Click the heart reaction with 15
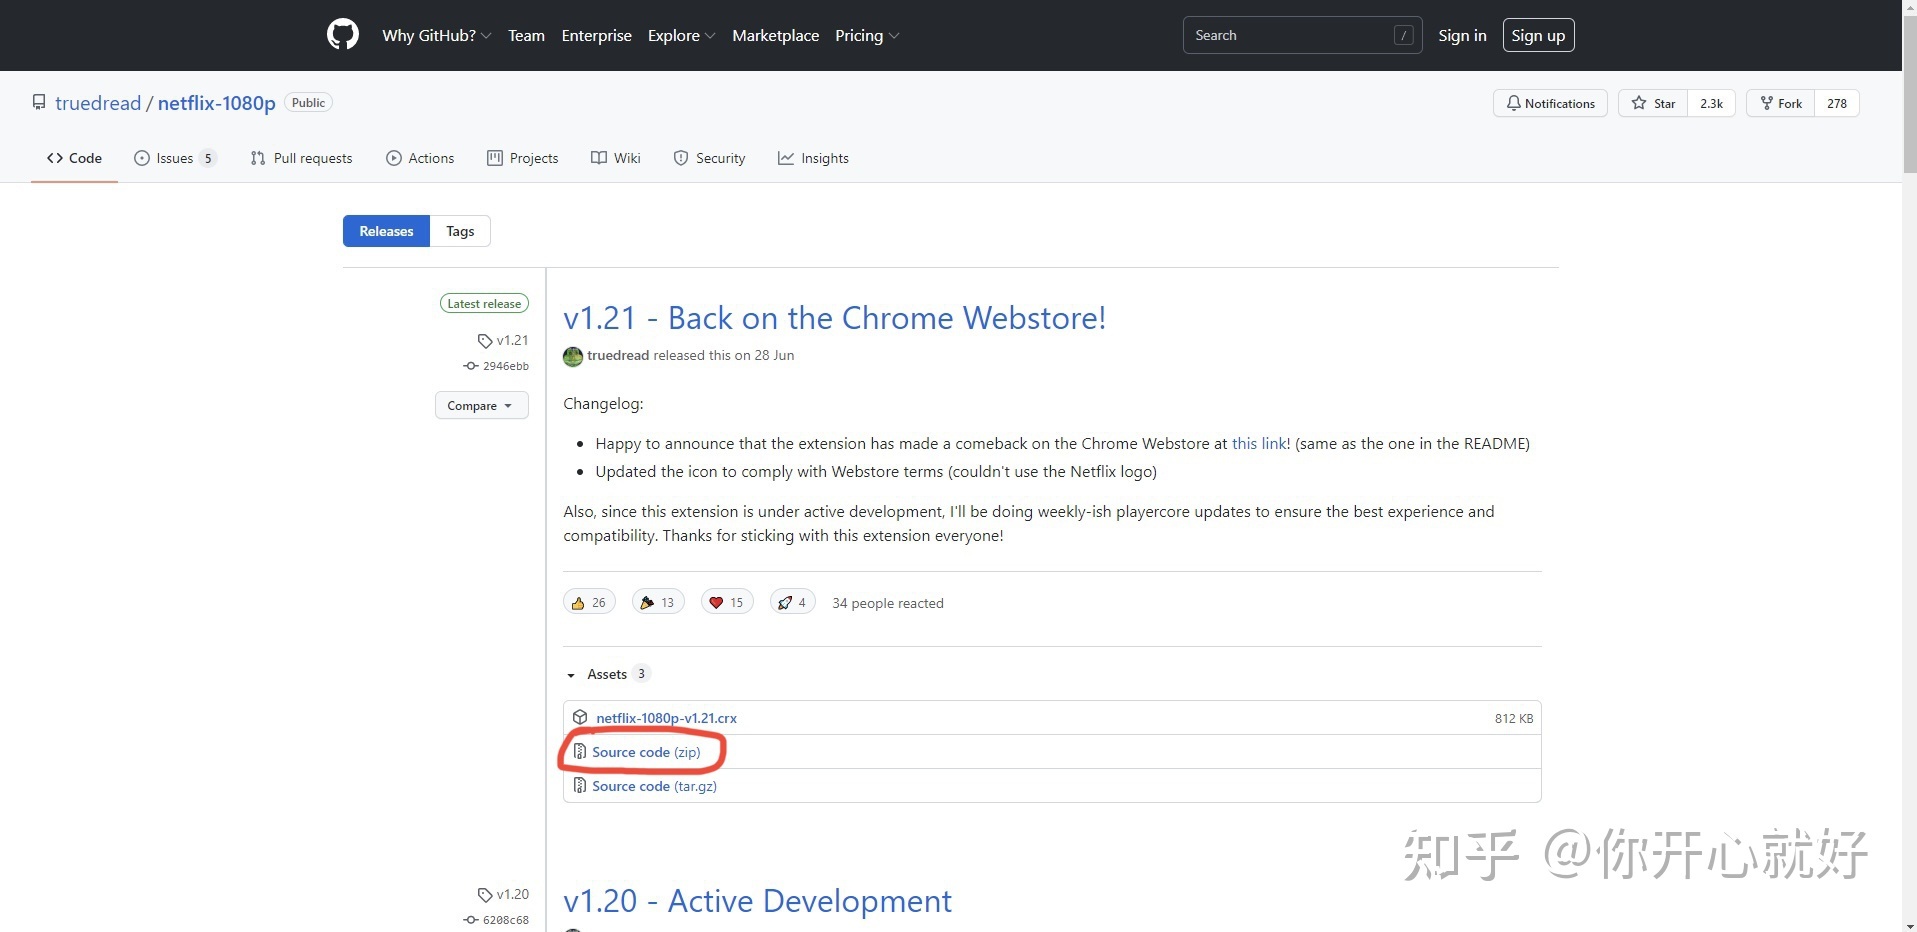 tap(727, 602)
